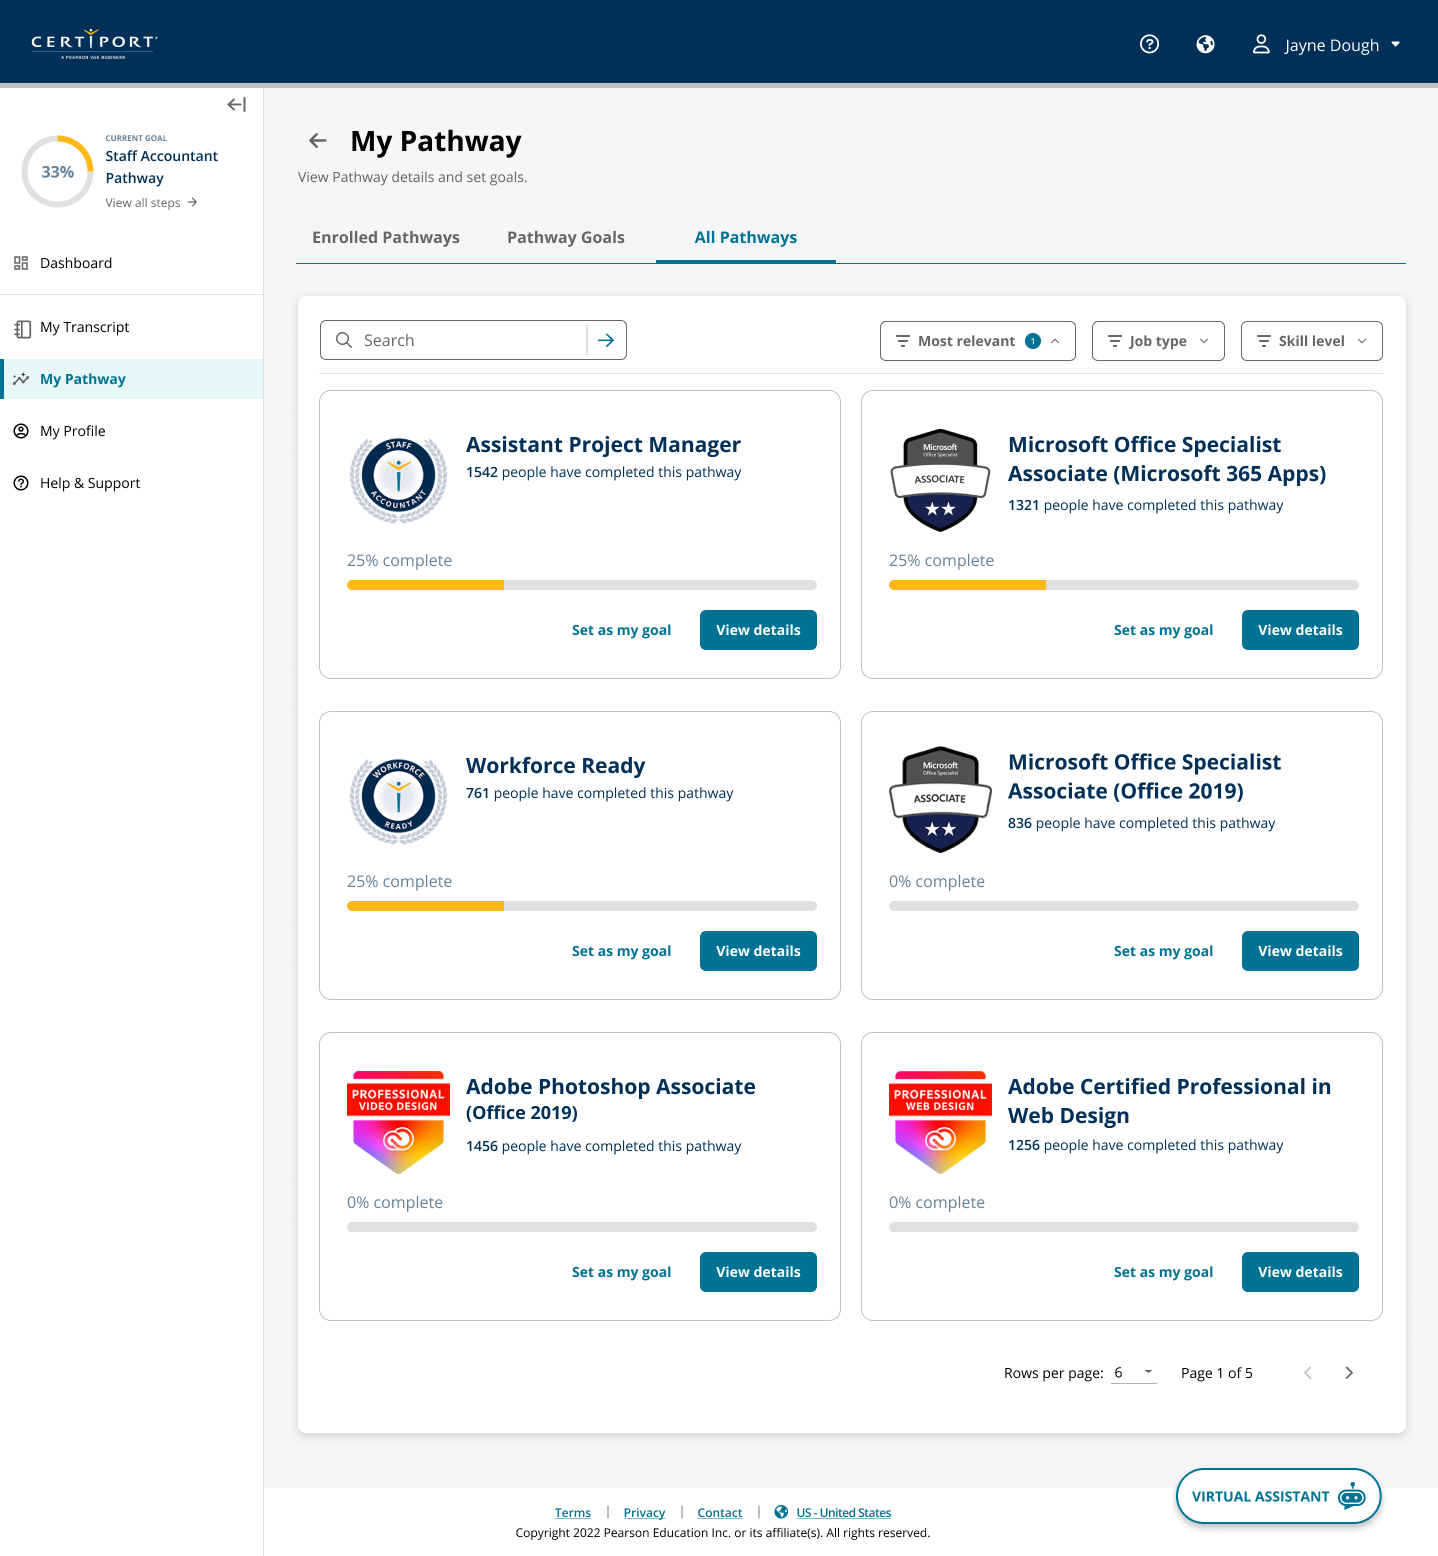Screen dimensions: 1438x1556
Task: Collapse the sidebar with the arrow icon
Action: [x=237, y=104]
